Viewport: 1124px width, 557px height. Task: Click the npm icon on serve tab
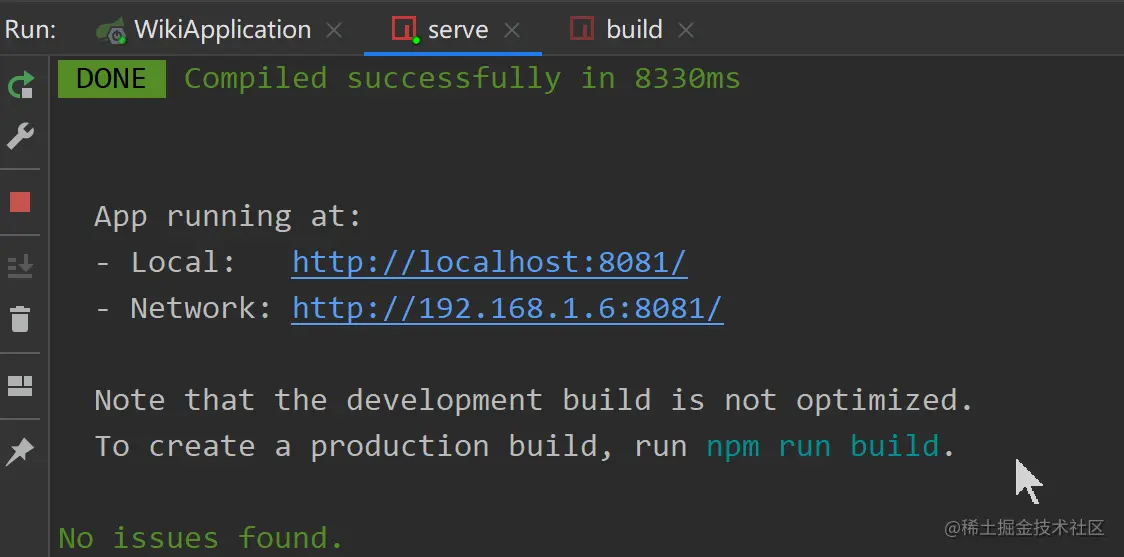tap(404, 30)
